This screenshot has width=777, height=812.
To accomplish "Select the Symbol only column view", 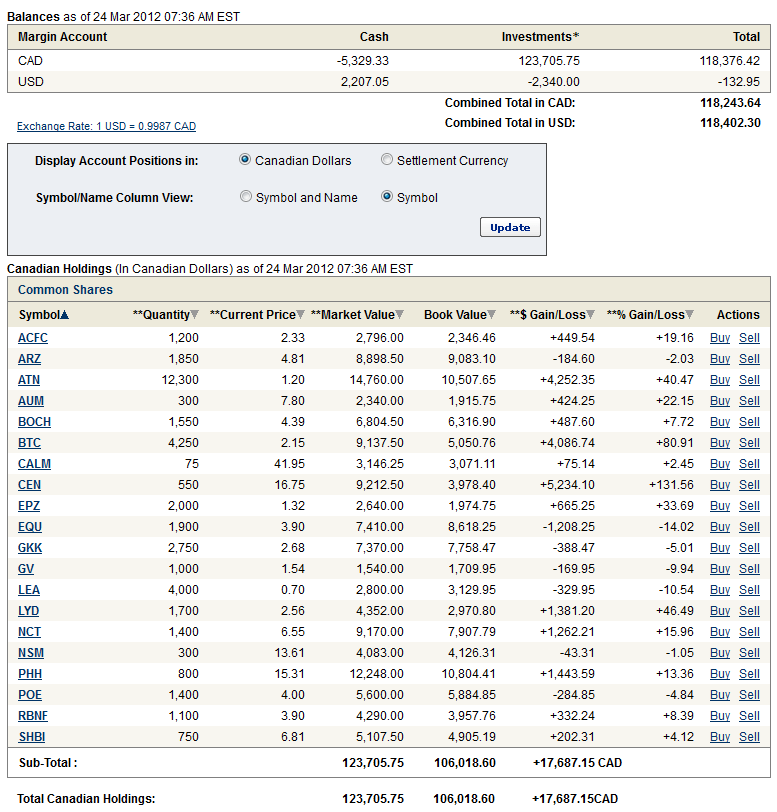I will (x=387, y=197).
